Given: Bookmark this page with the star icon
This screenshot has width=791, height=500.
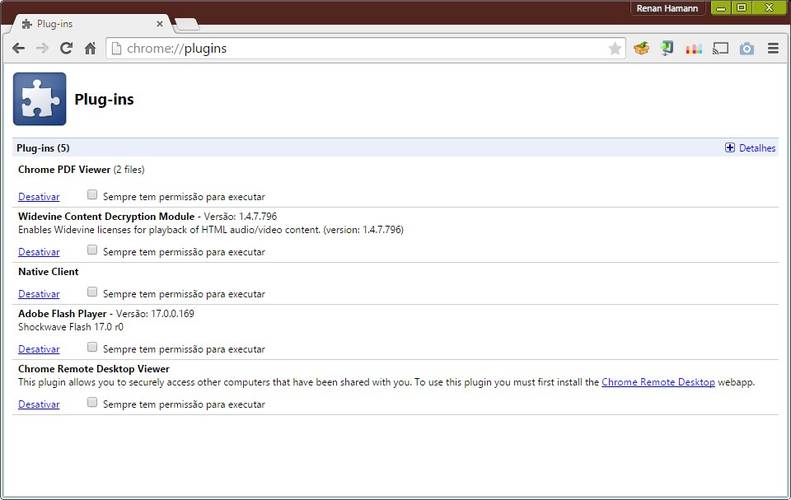Looking at the screenshot, I should point(614,48).
